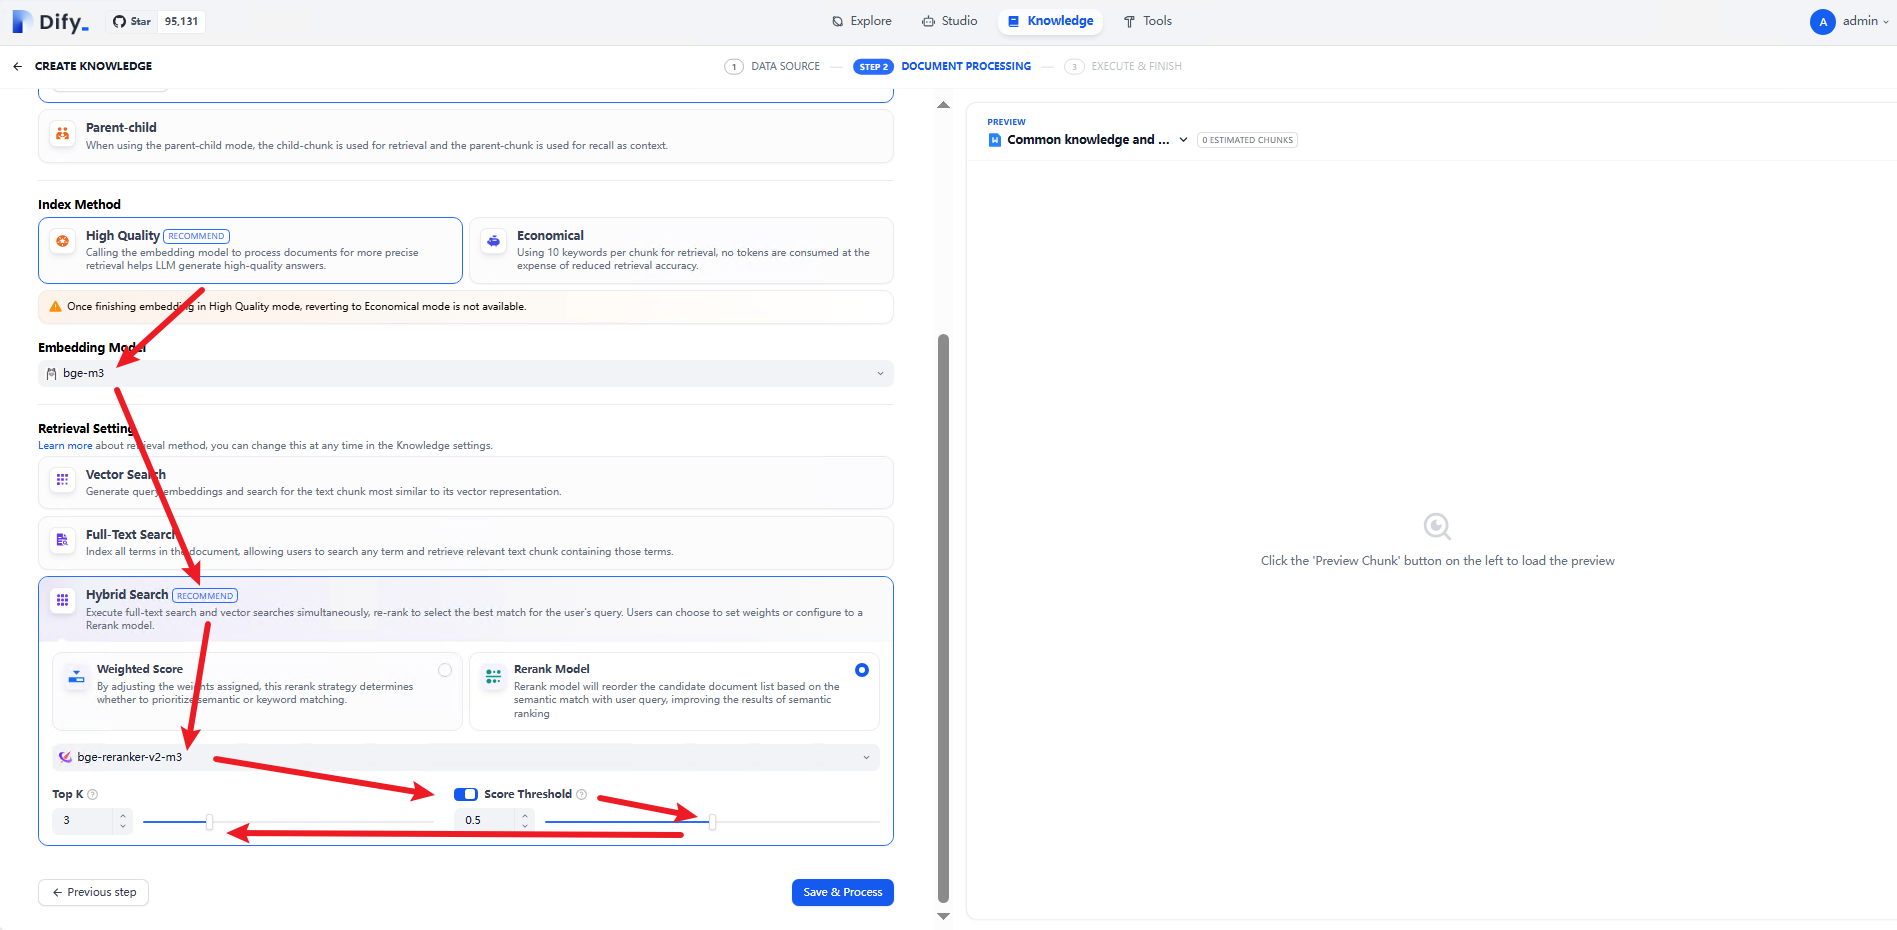Screen dimensions: 1897x930
Task: Select the Weighted Score radio button
Action: [445, 670]
